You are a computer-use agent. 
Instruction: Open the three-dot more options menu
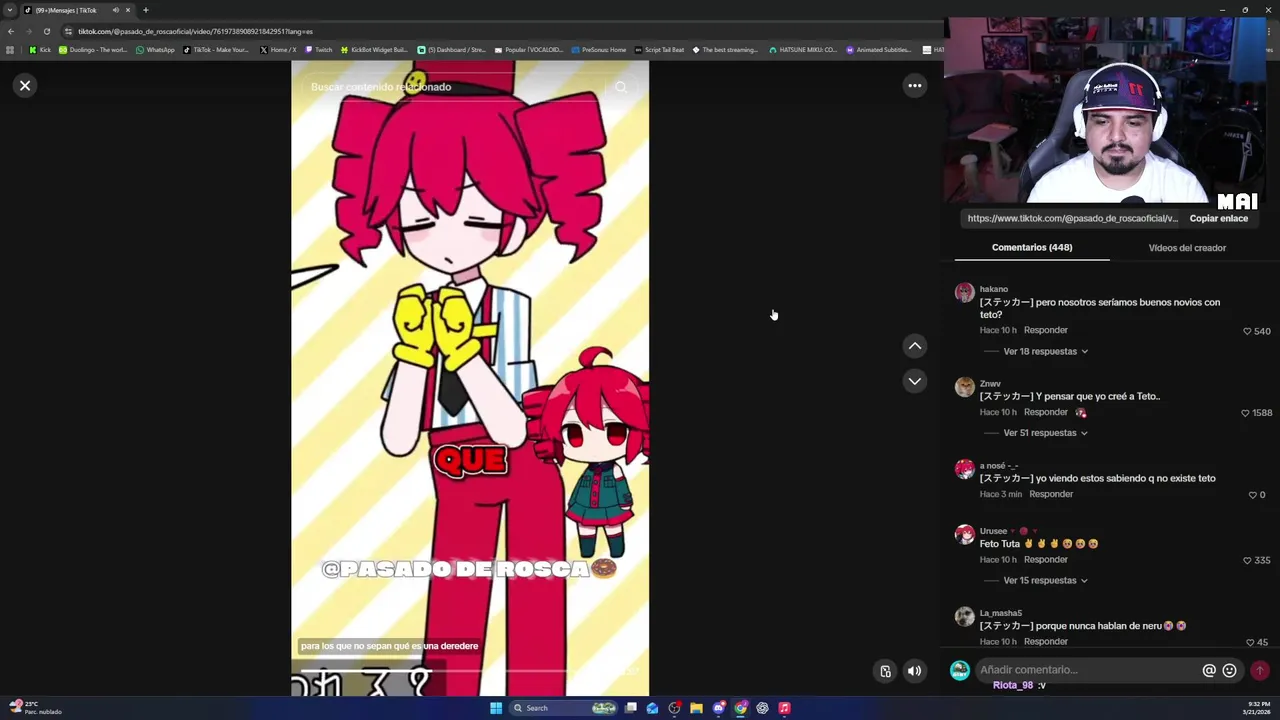(914, 86)
